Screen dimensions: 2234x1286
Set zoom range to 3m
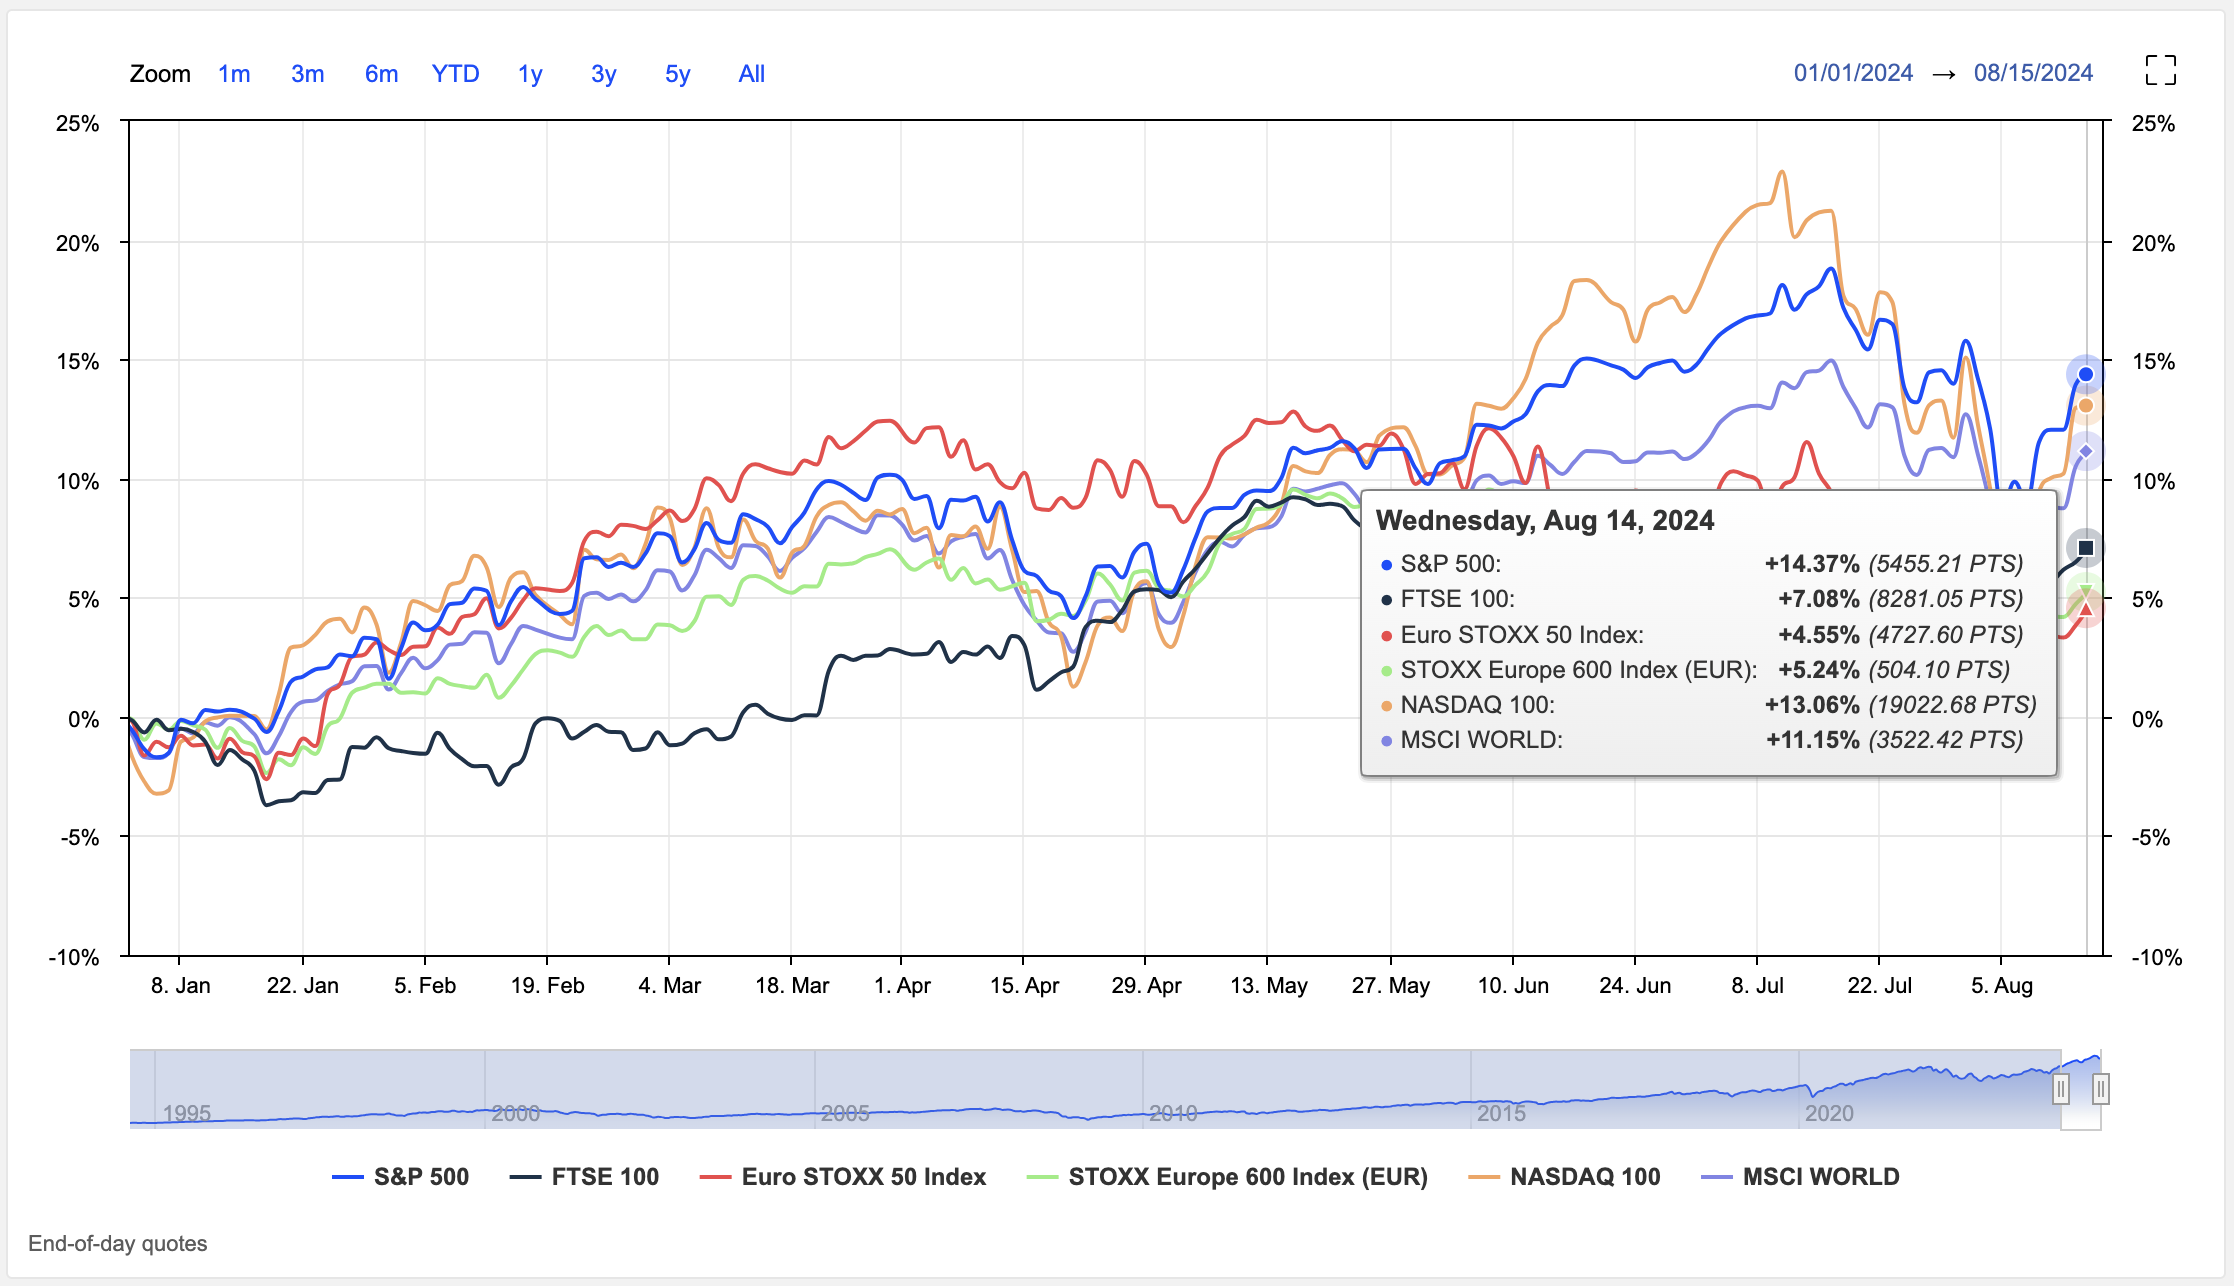[308, 74]
